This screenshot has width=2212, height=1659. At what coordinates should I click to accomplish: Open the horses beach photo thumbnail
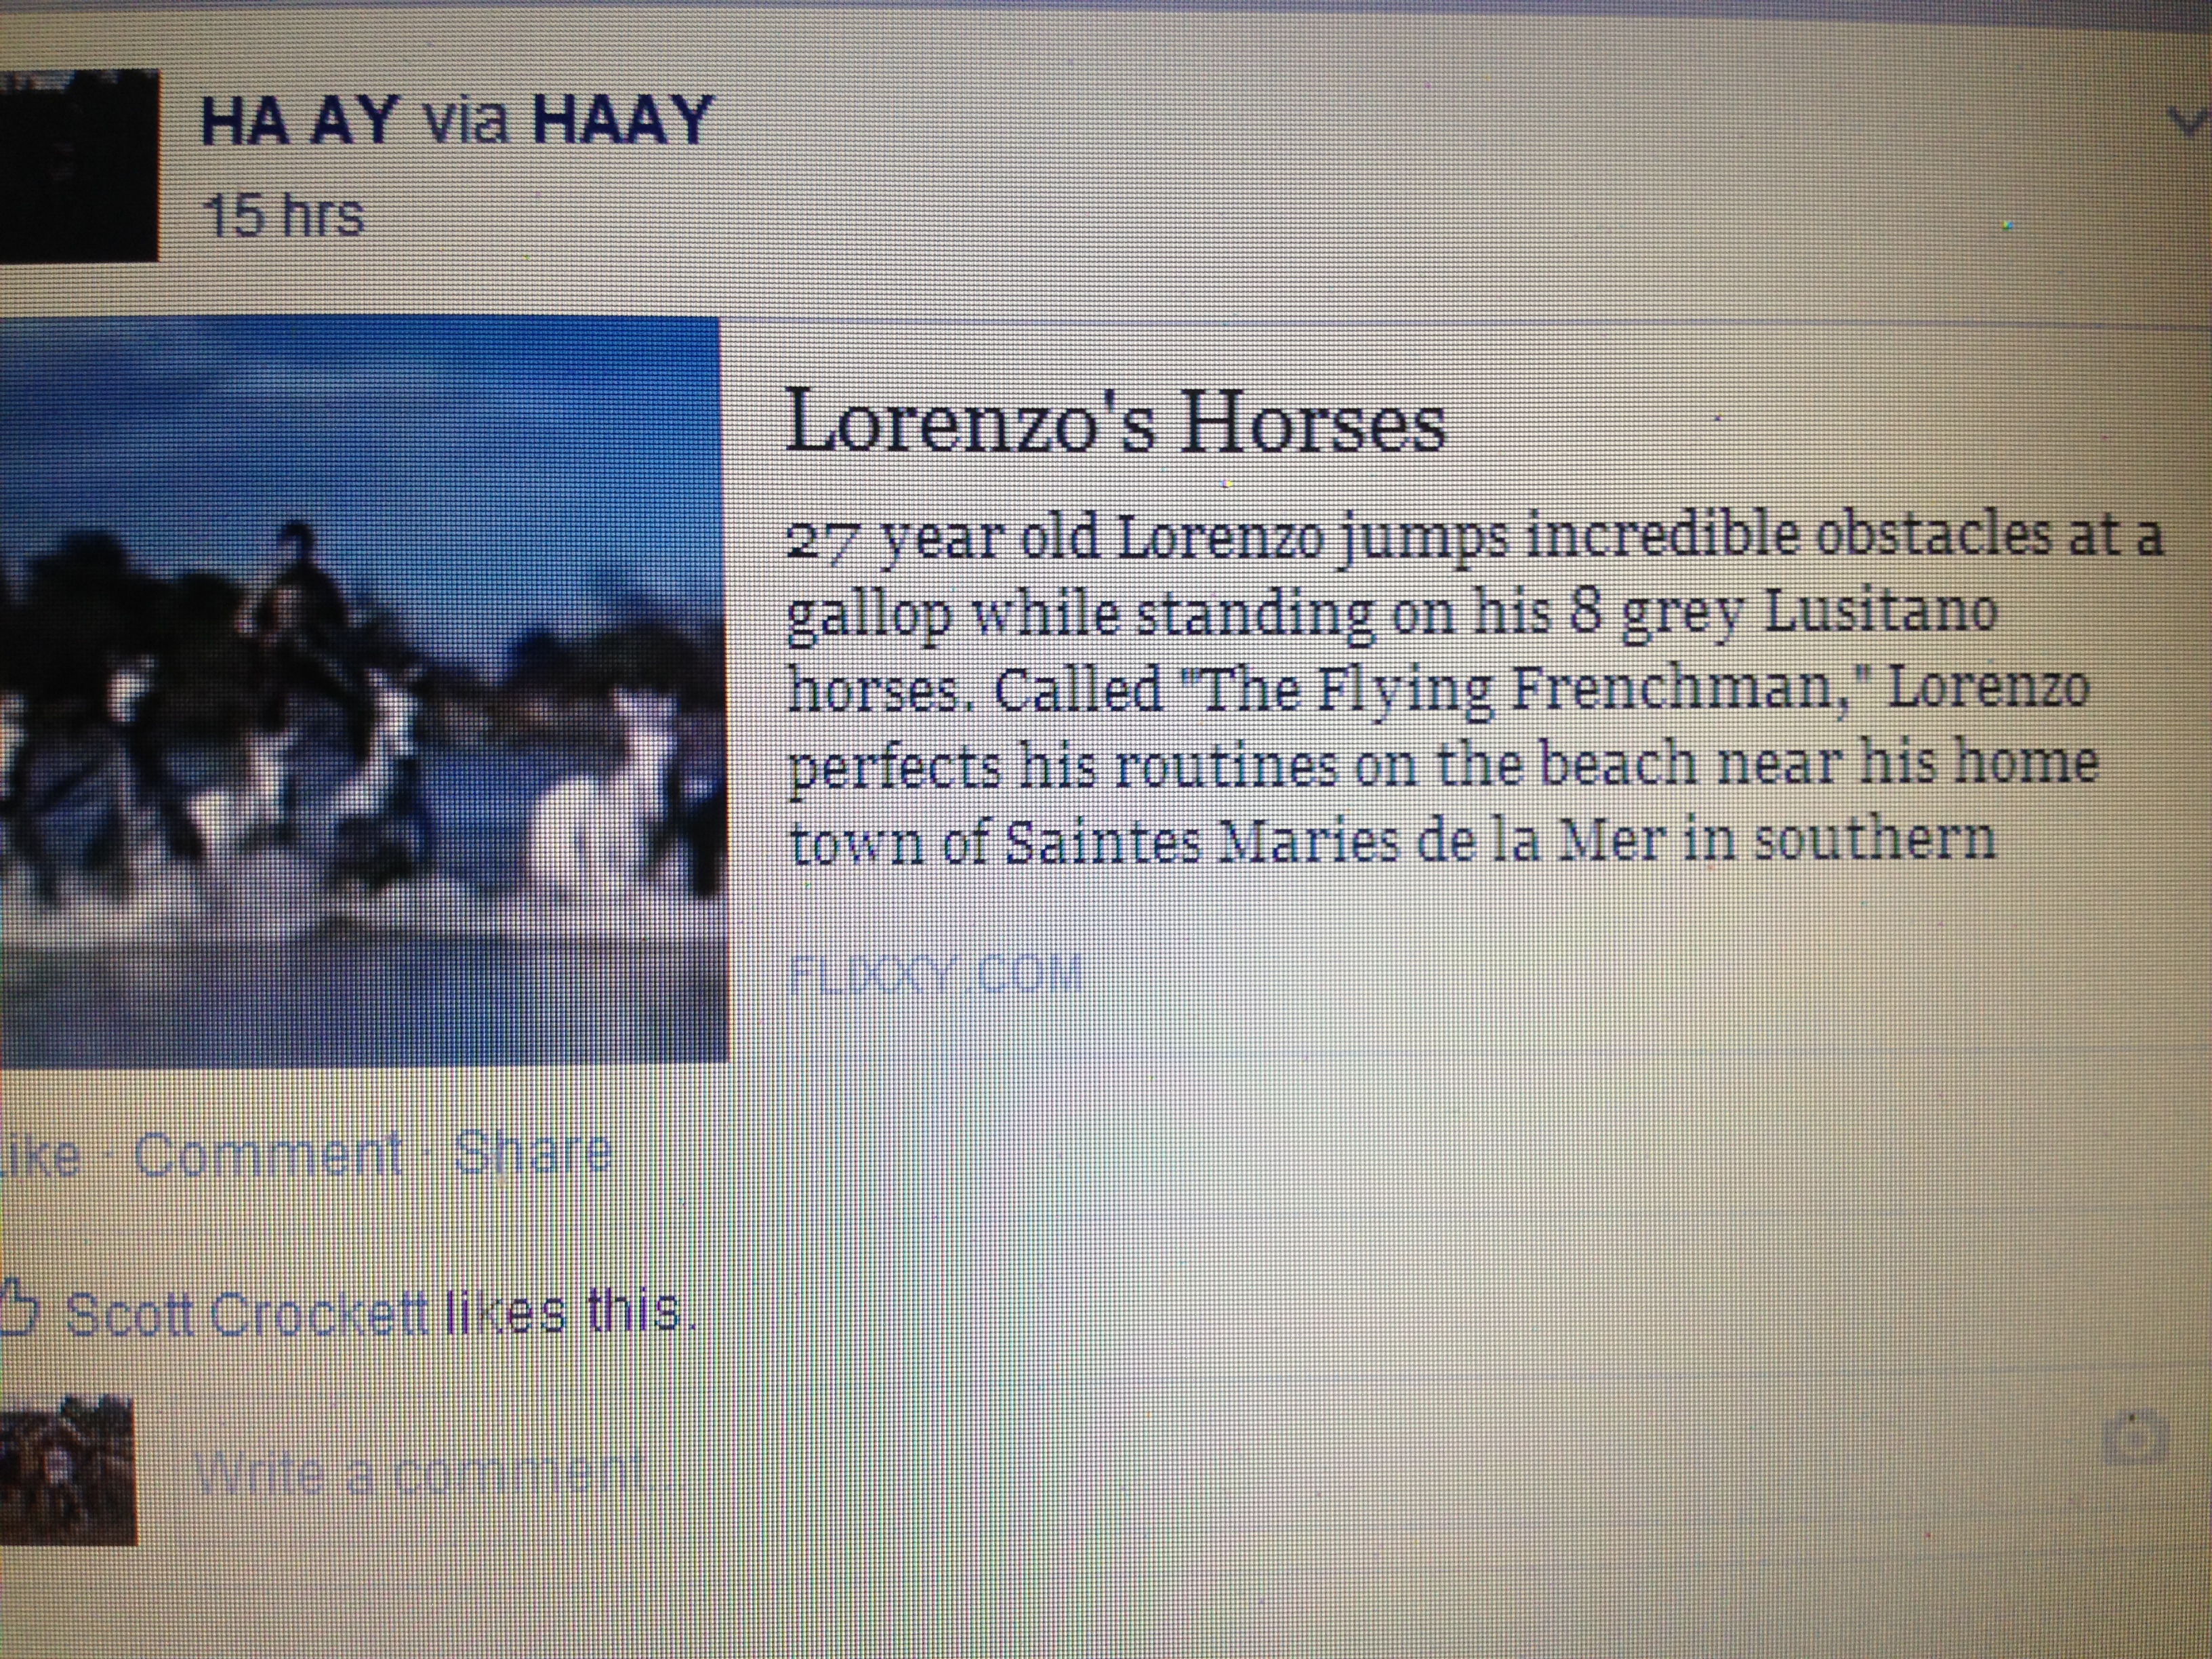click(x=362, y=690)
